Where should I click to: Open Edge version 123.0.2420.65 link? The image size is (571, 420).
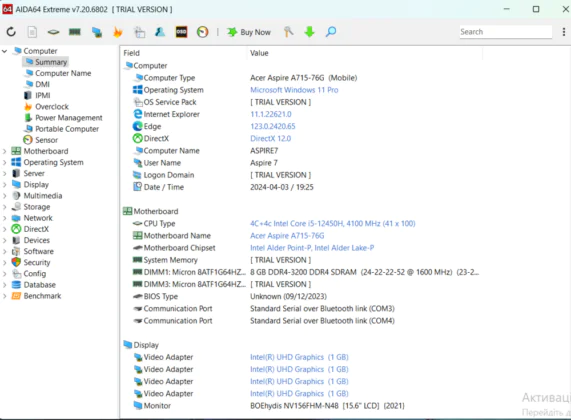coord(273,126)
